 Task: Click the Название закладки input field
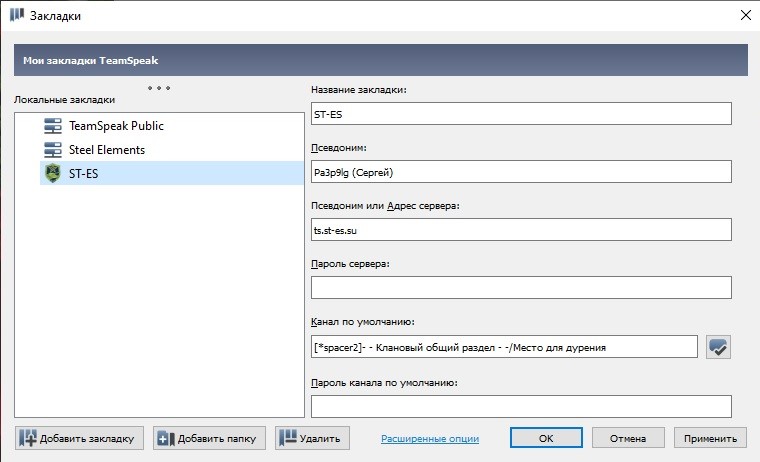click(521, 114)
